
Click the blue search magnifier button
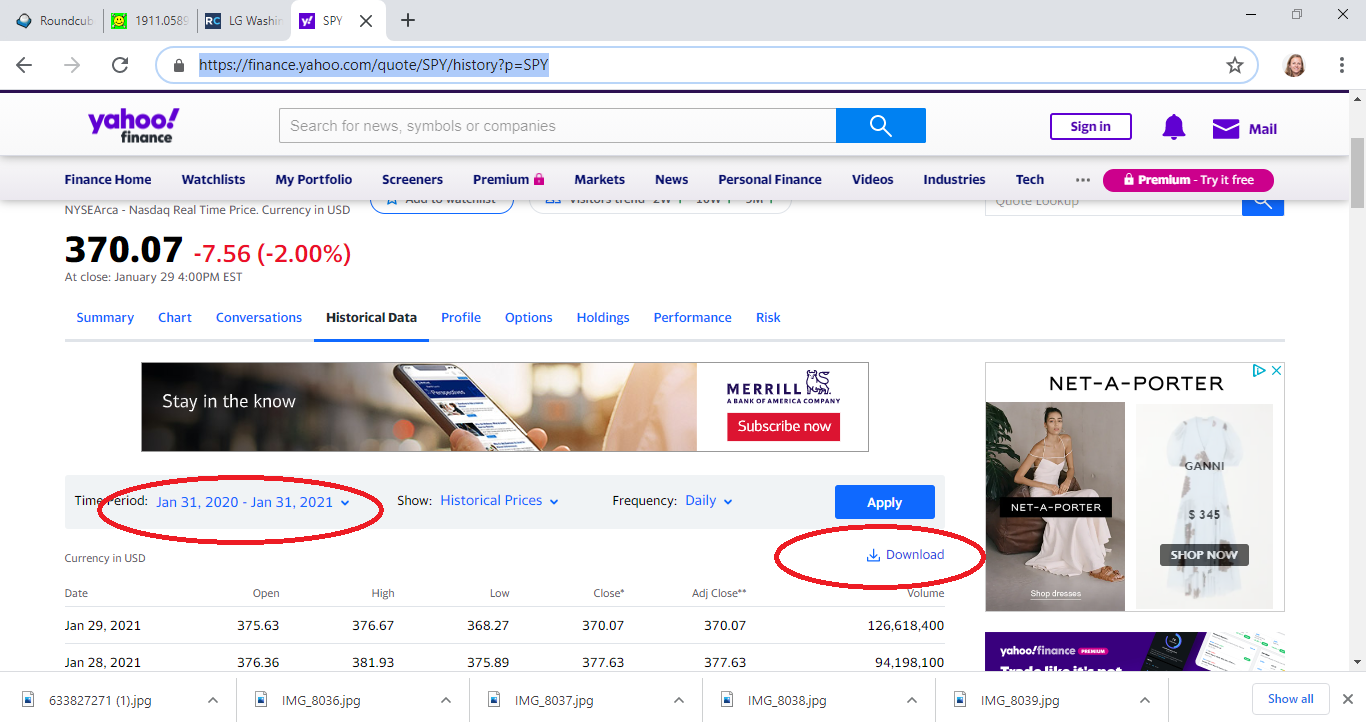(x=881, y=126)
